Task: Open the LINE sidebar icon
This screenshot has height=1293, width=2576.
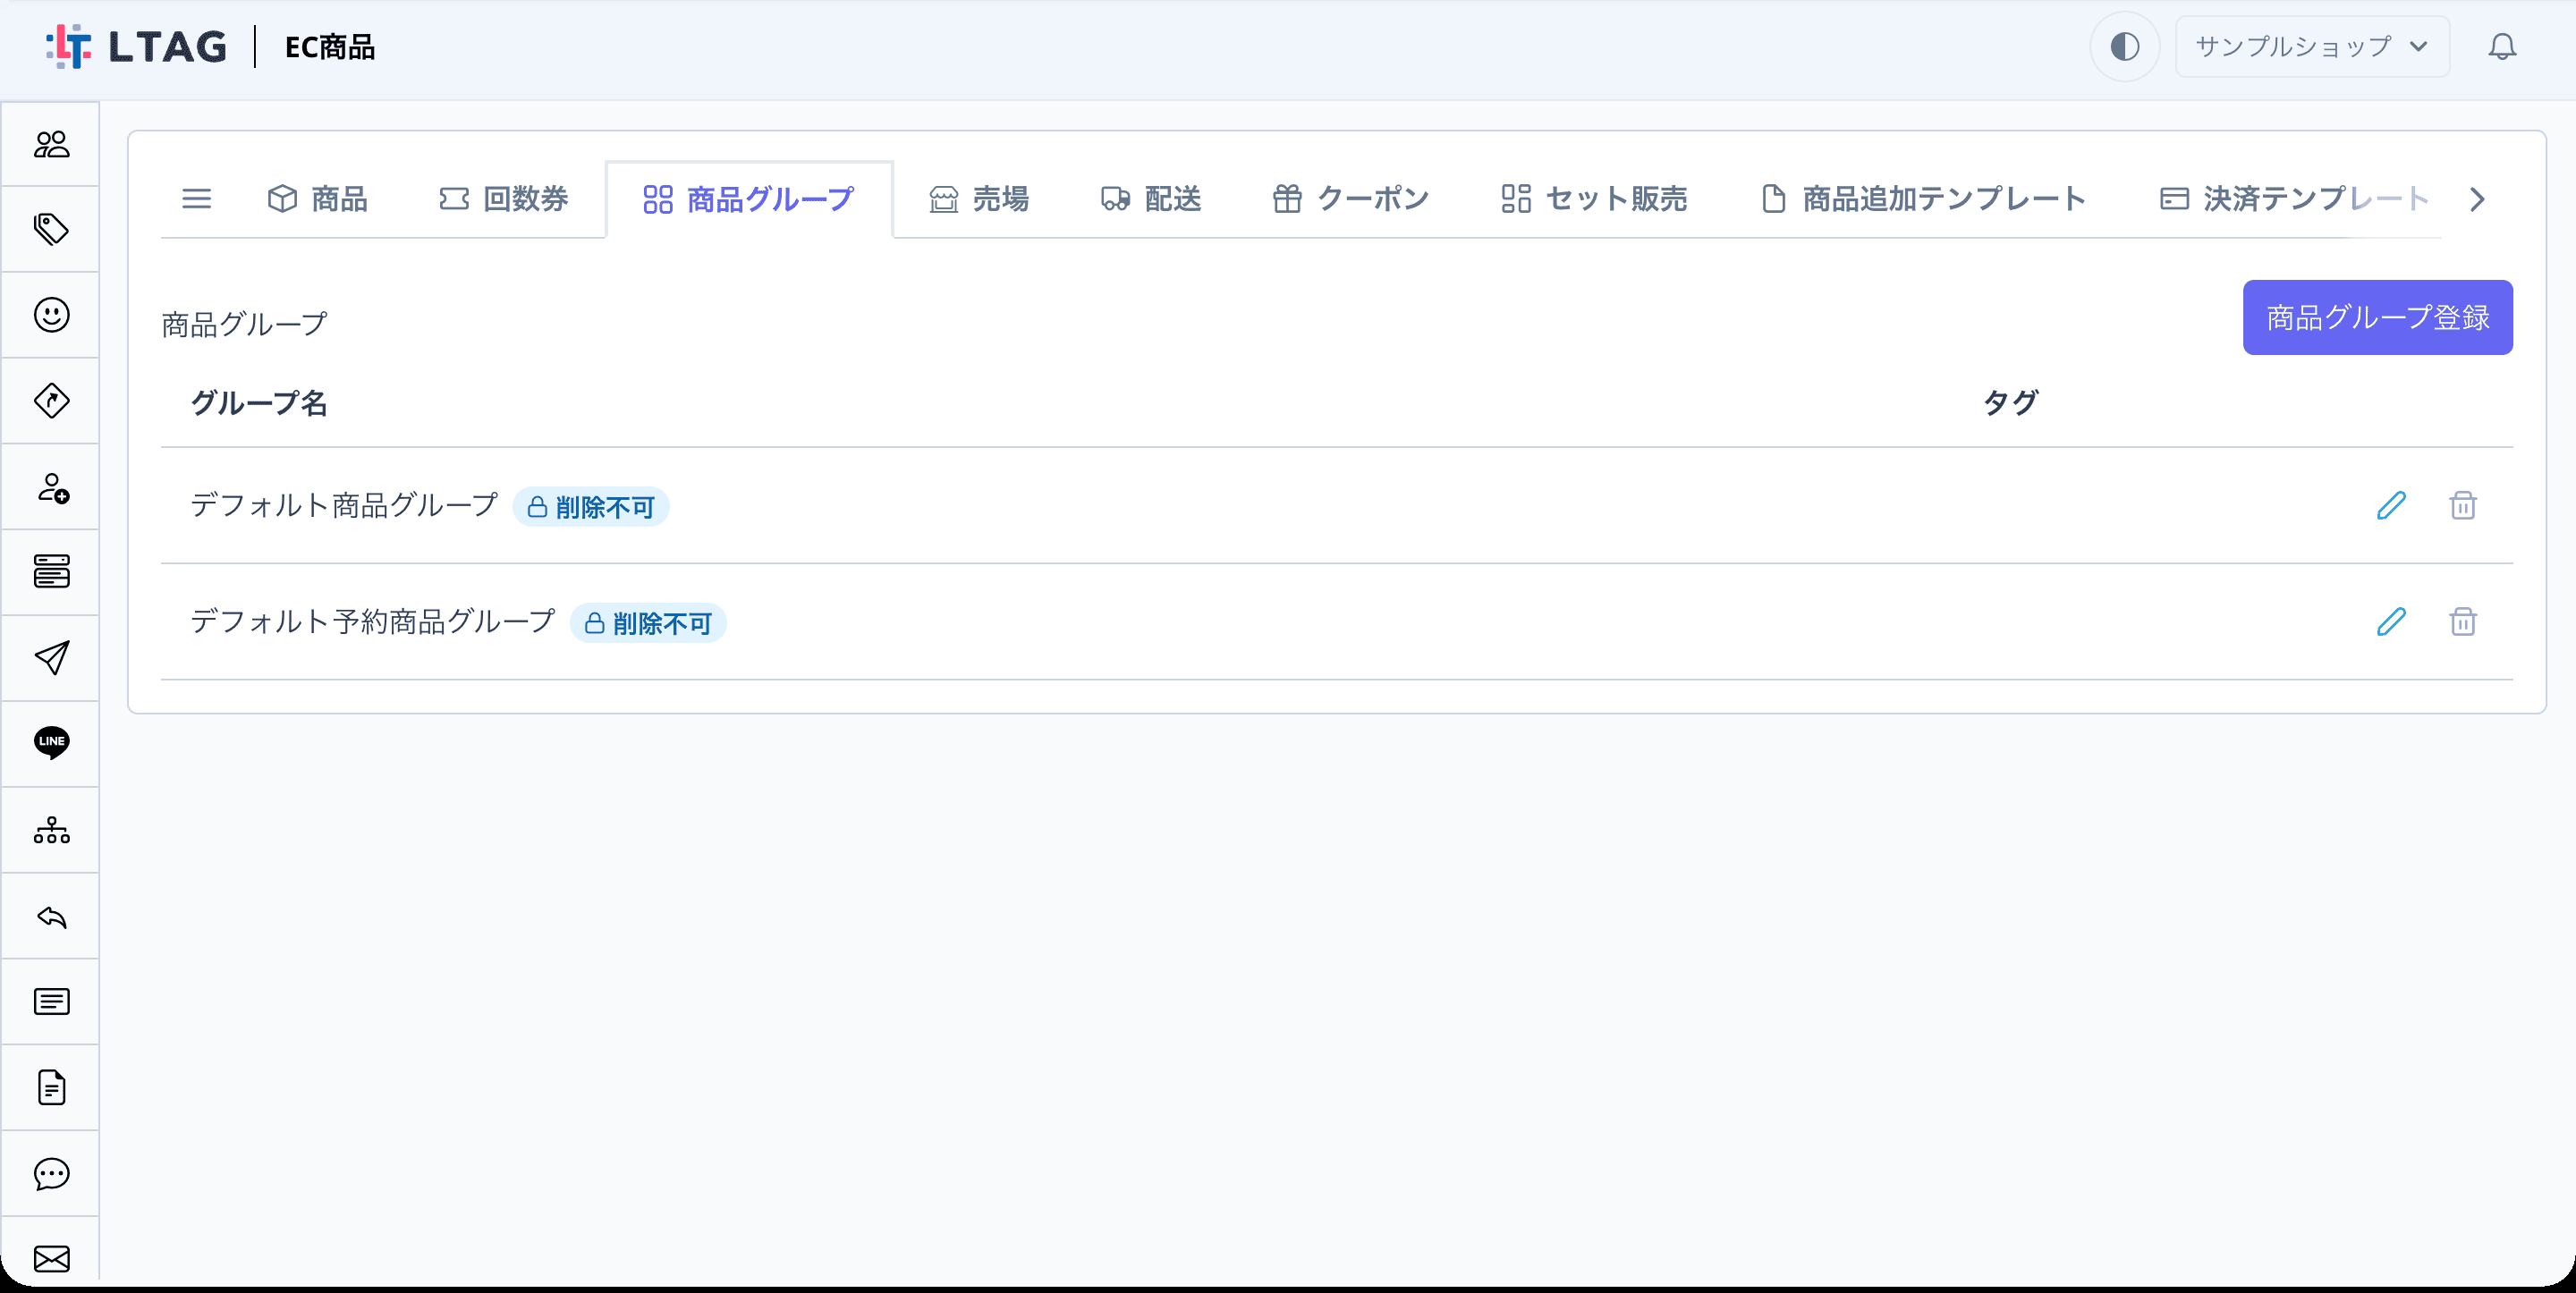Action: (x=51, y=743)
